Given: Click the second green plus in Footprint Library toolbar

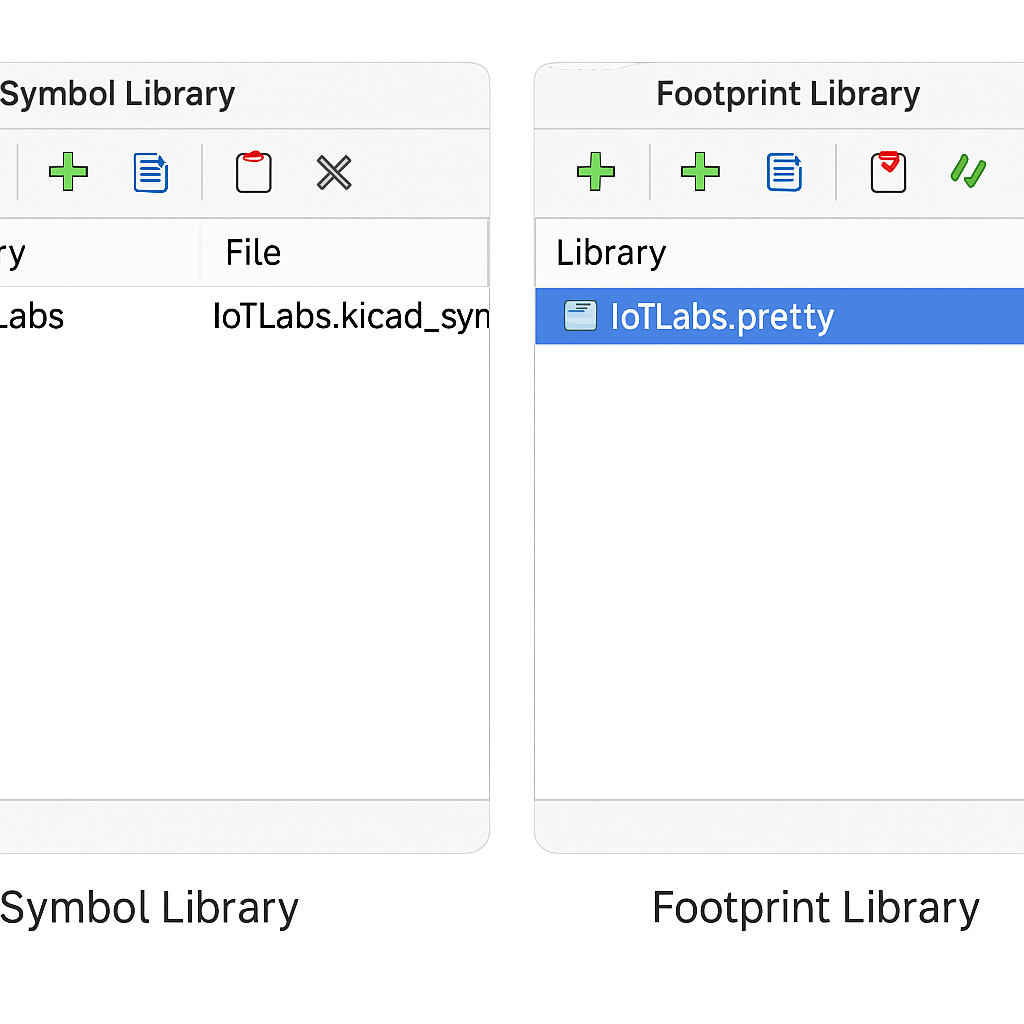Looking at the screenshot, I should pos(700,172).
